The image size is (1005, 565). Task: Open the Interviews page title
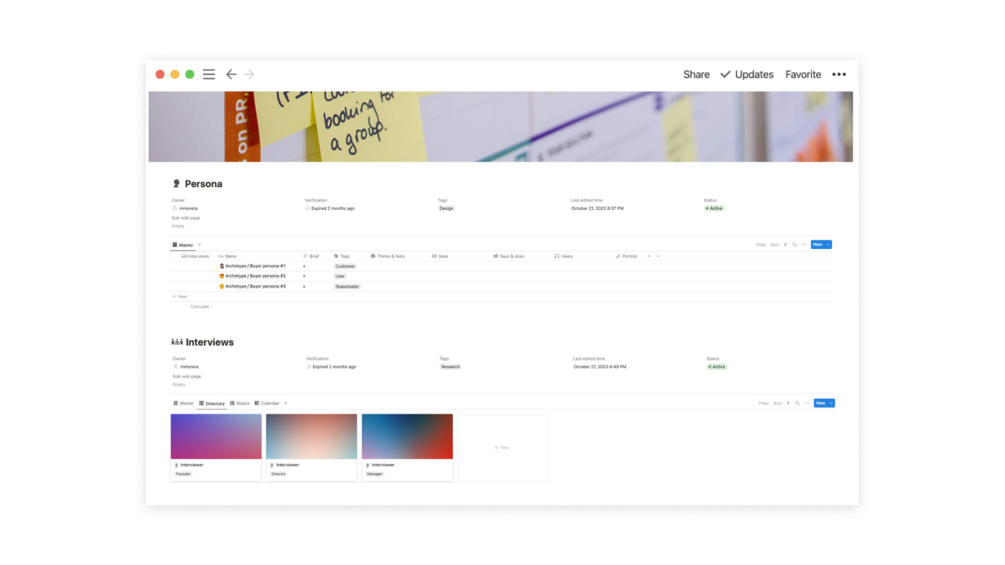pos(210,342)
